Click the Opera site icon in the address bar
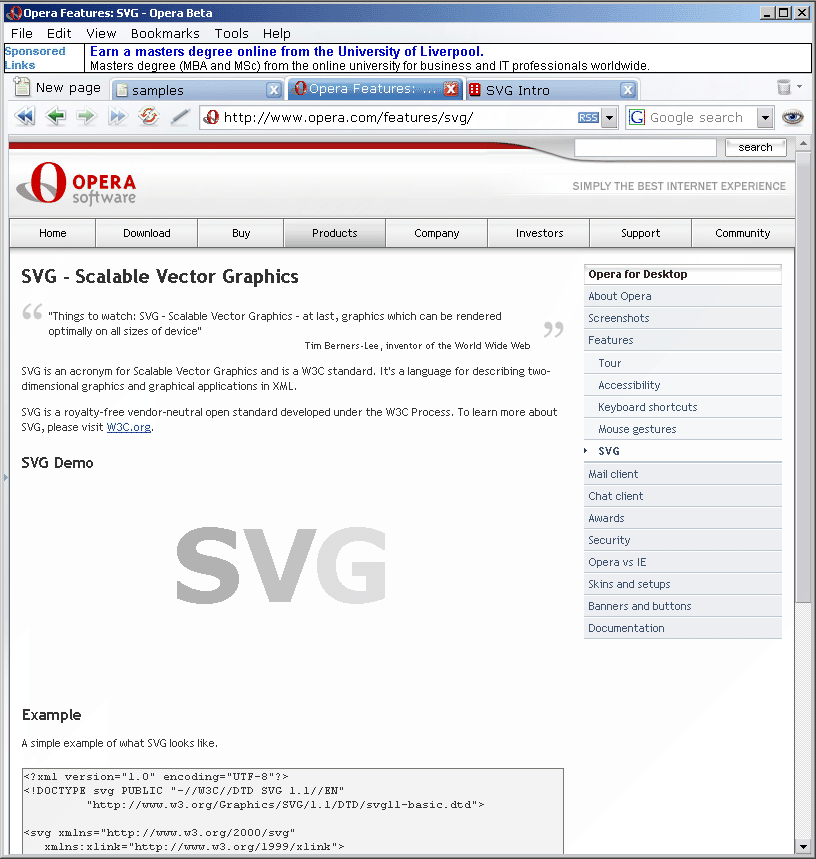This screenshot has height=859, width=816. coord(211,117)
